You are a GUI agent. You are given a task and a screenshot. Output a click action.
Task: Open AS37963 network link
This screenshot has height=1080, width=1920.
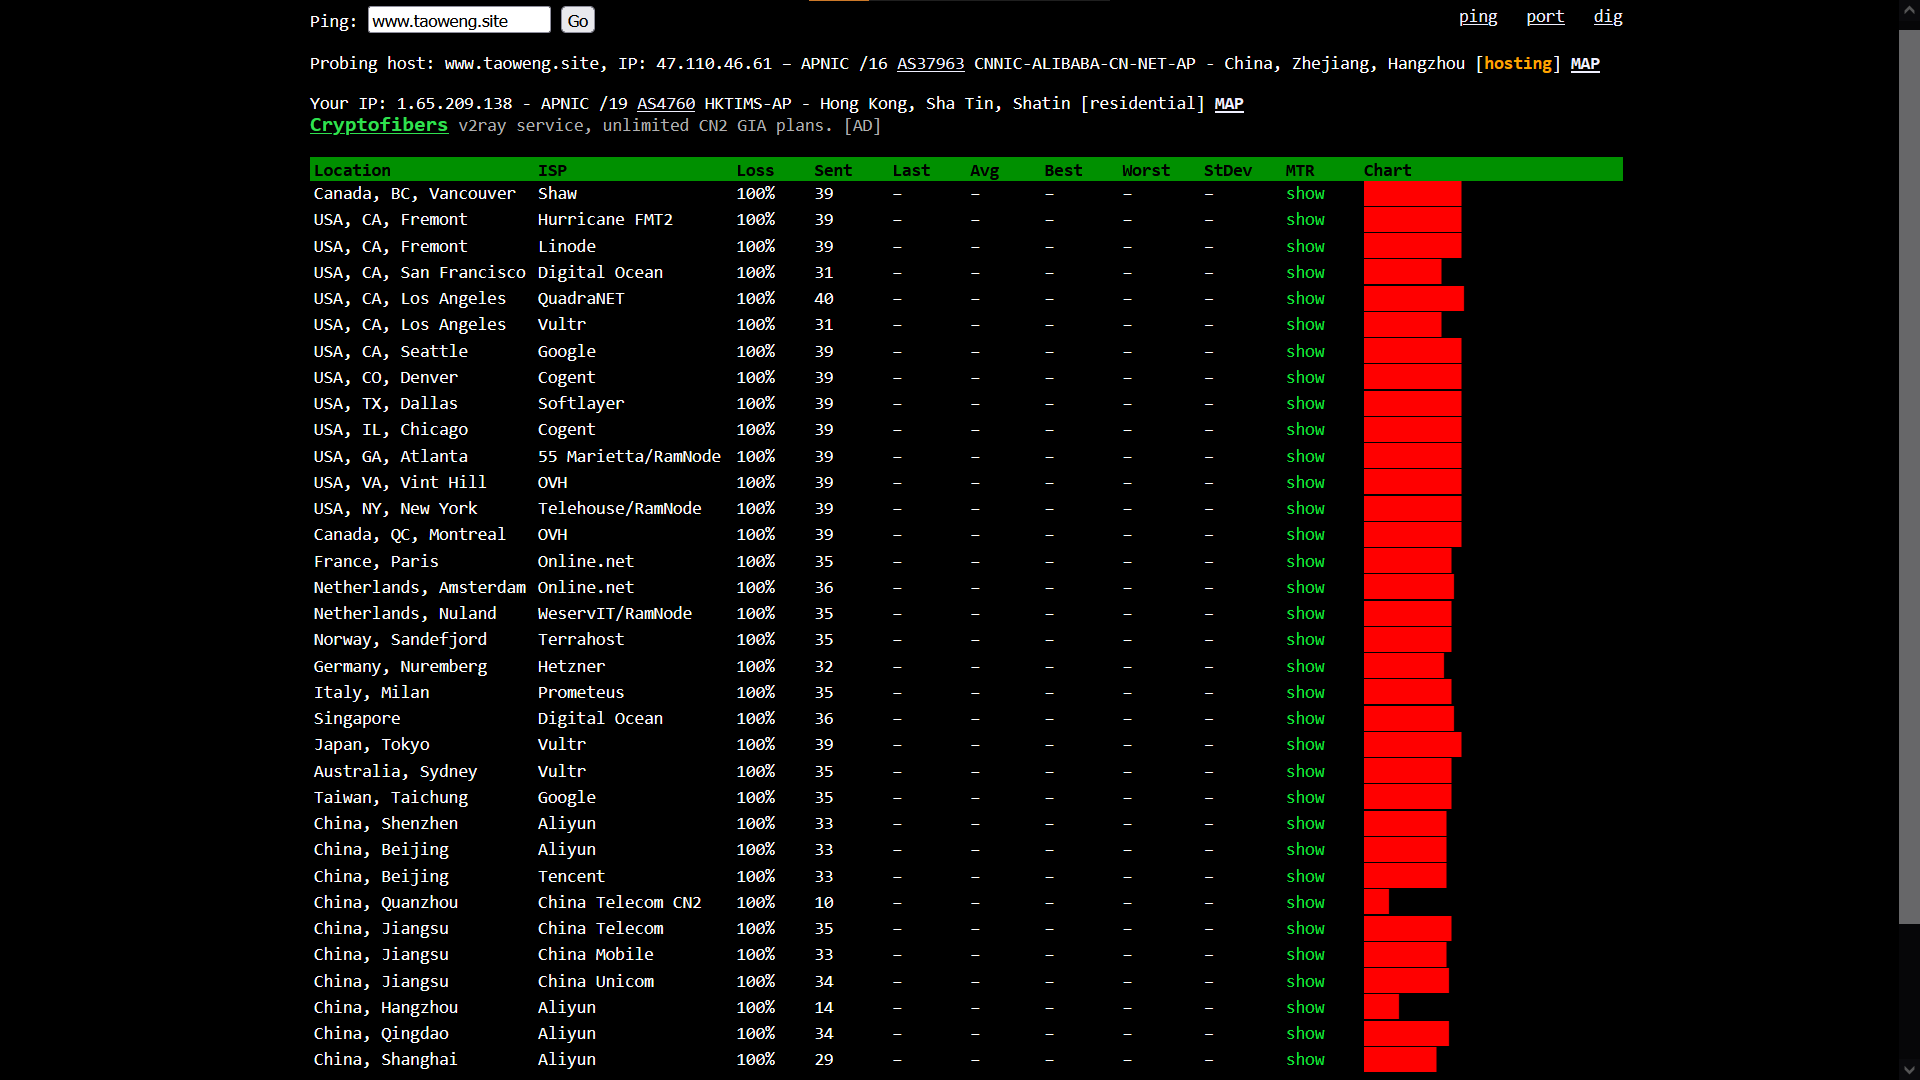930,64
